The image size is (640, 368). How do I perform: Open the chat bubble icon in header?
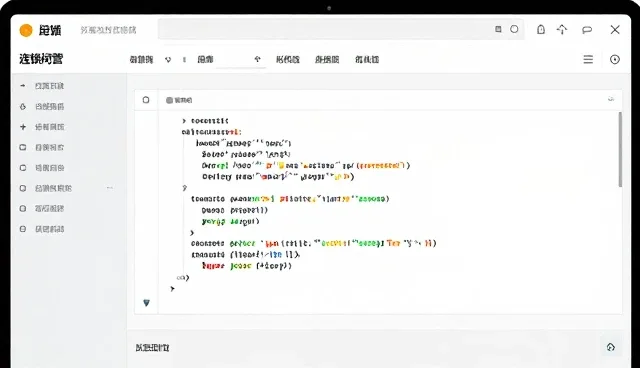click(x=587, y=30)
